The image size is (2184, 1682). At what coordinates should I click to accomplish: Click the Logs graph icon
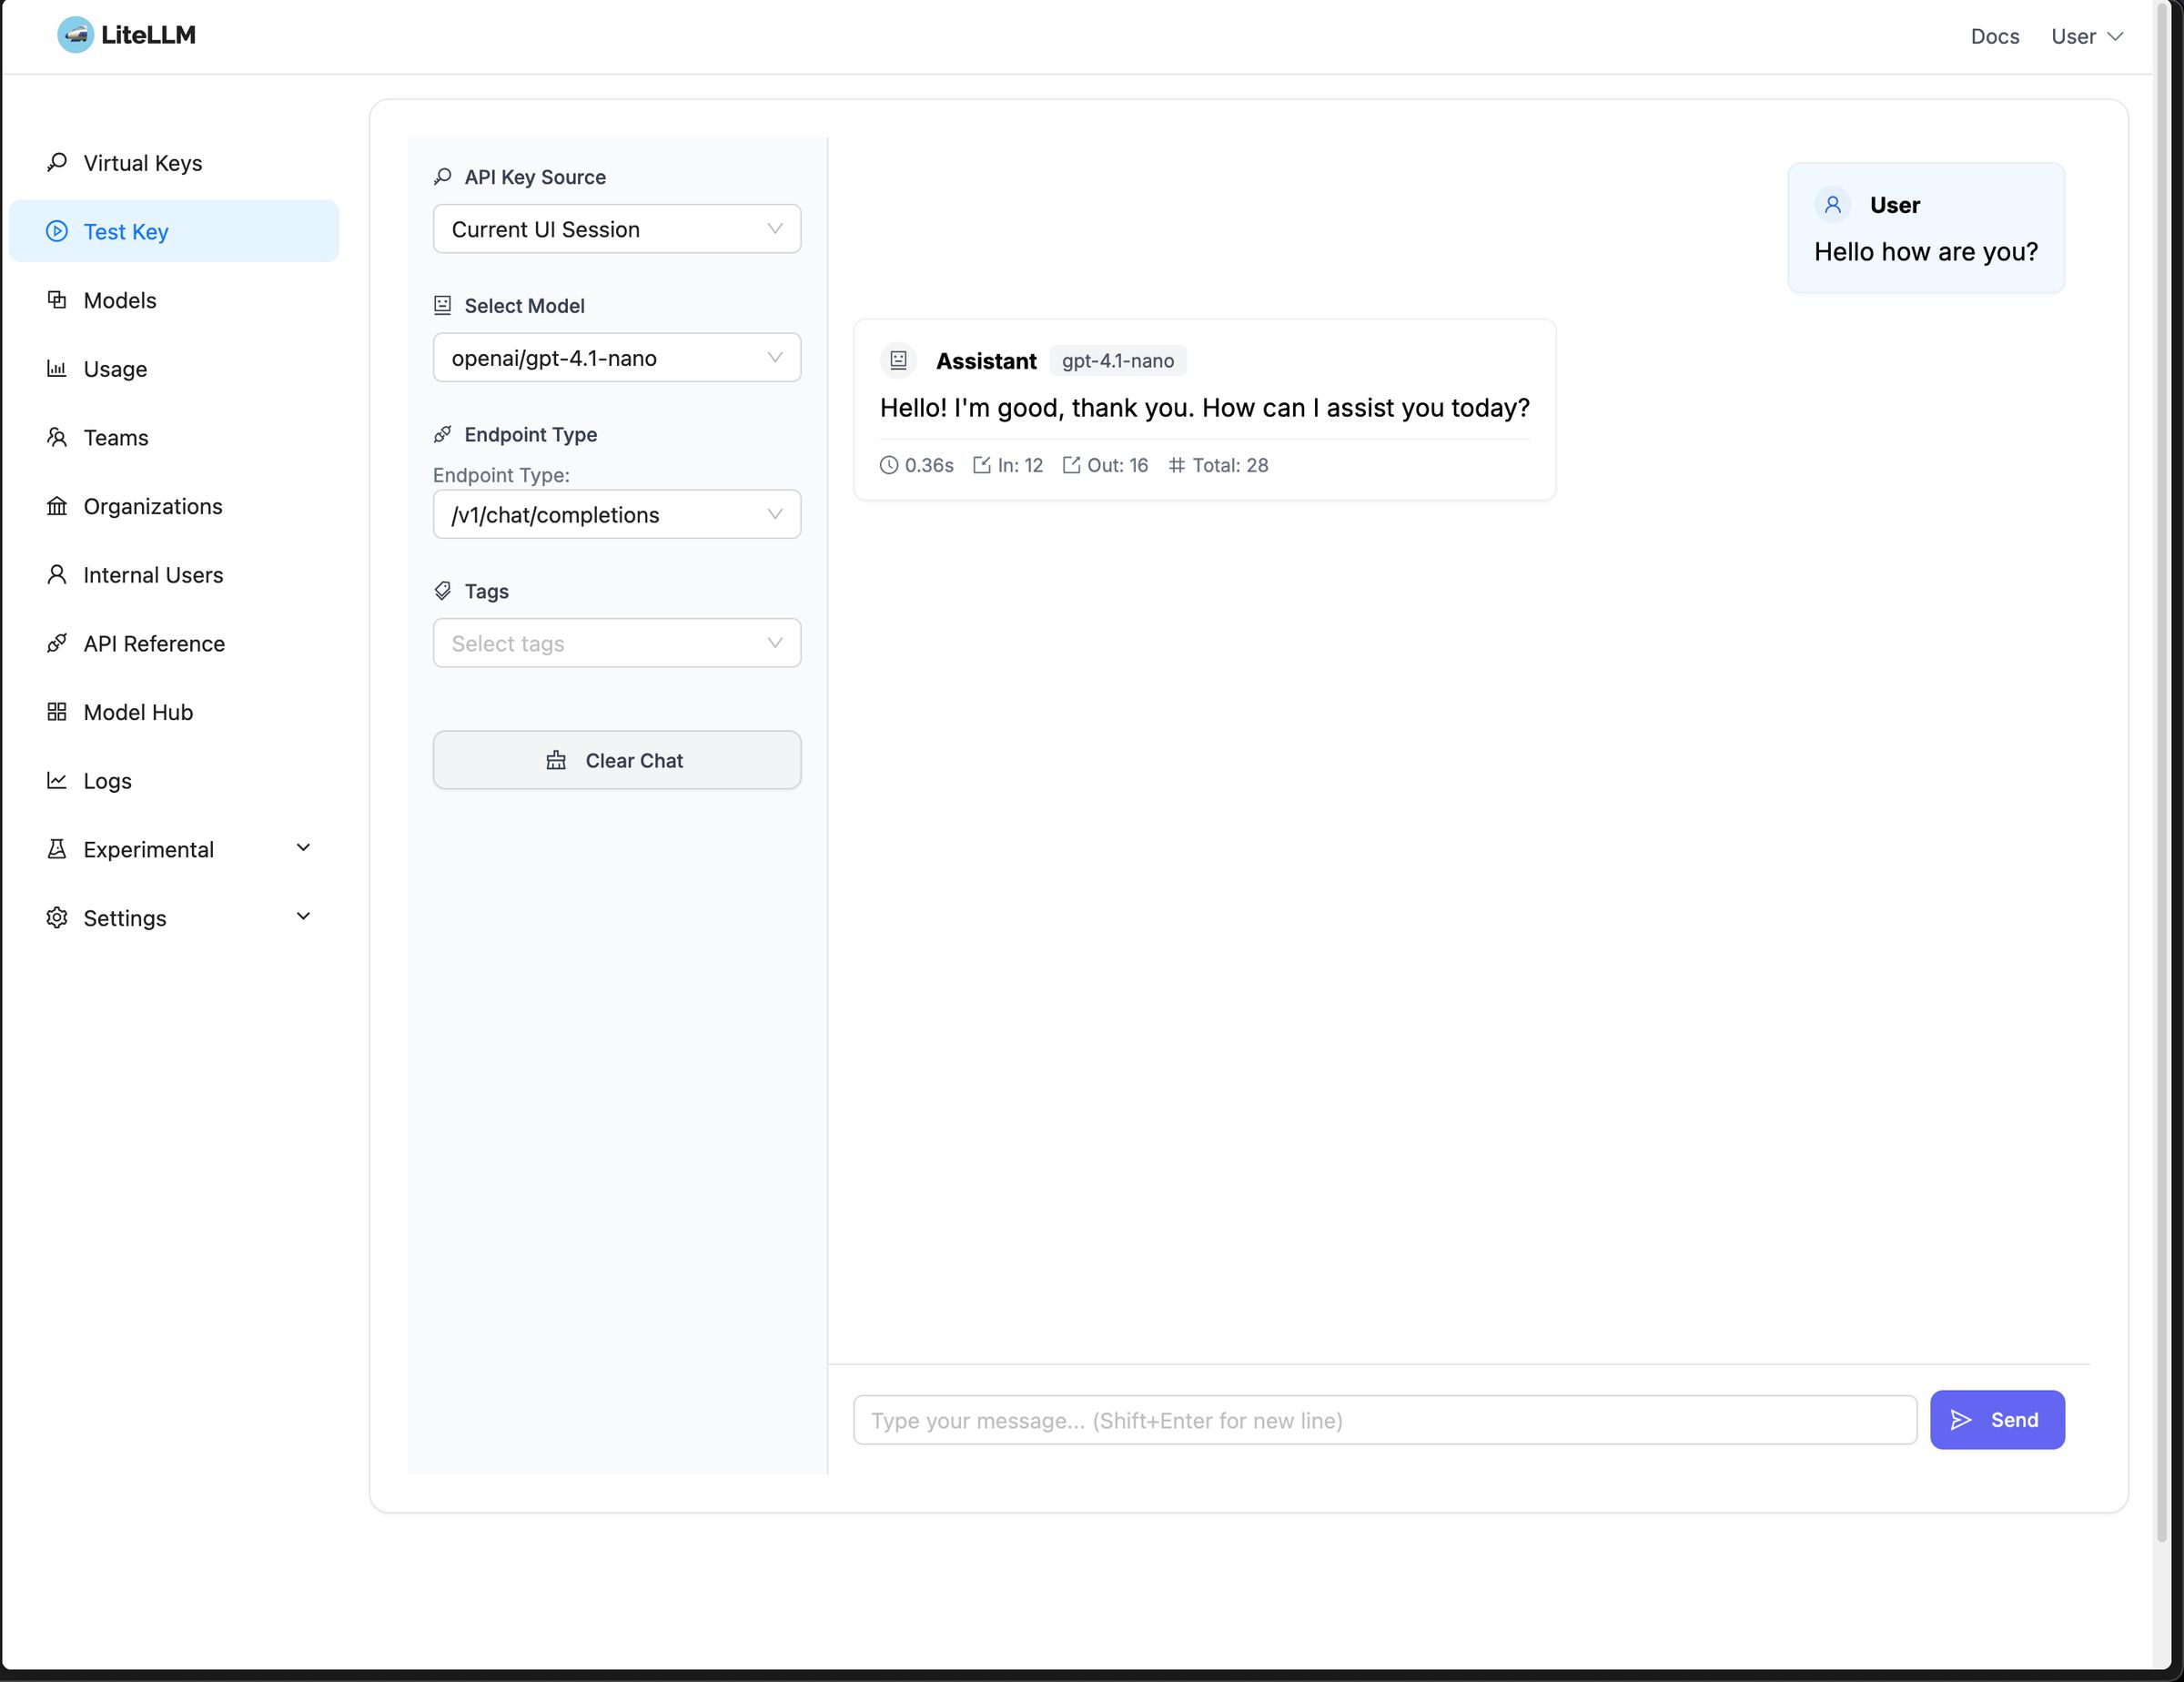pyautogui.click(x=57, y=780)
